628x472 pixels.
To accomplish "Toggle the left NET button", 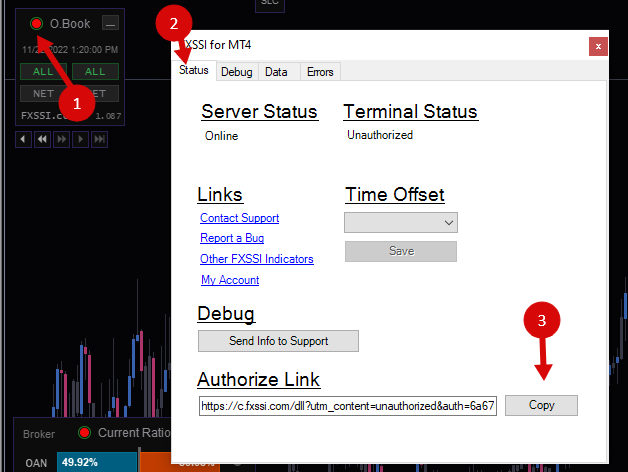I will pos(43,93).
